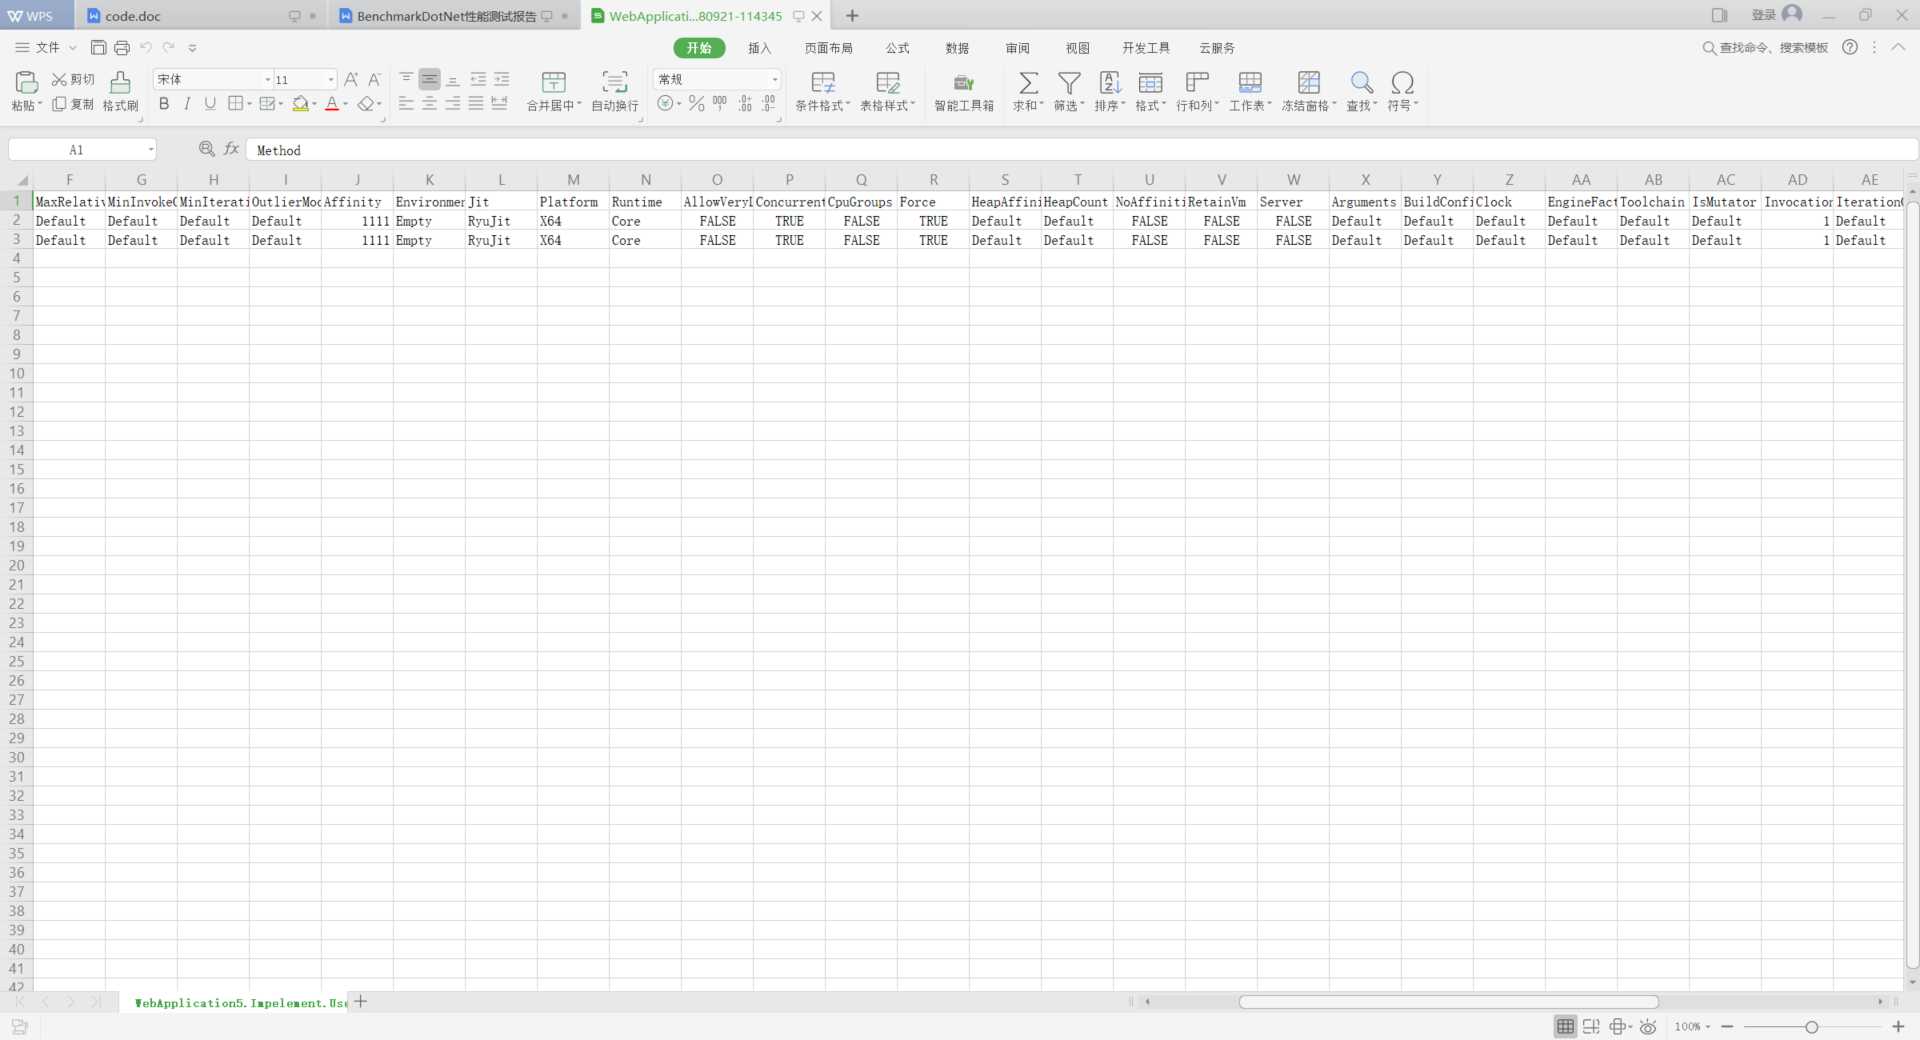
Task: Toggle middle vertical alignment
Action: [x=429, y=79]
